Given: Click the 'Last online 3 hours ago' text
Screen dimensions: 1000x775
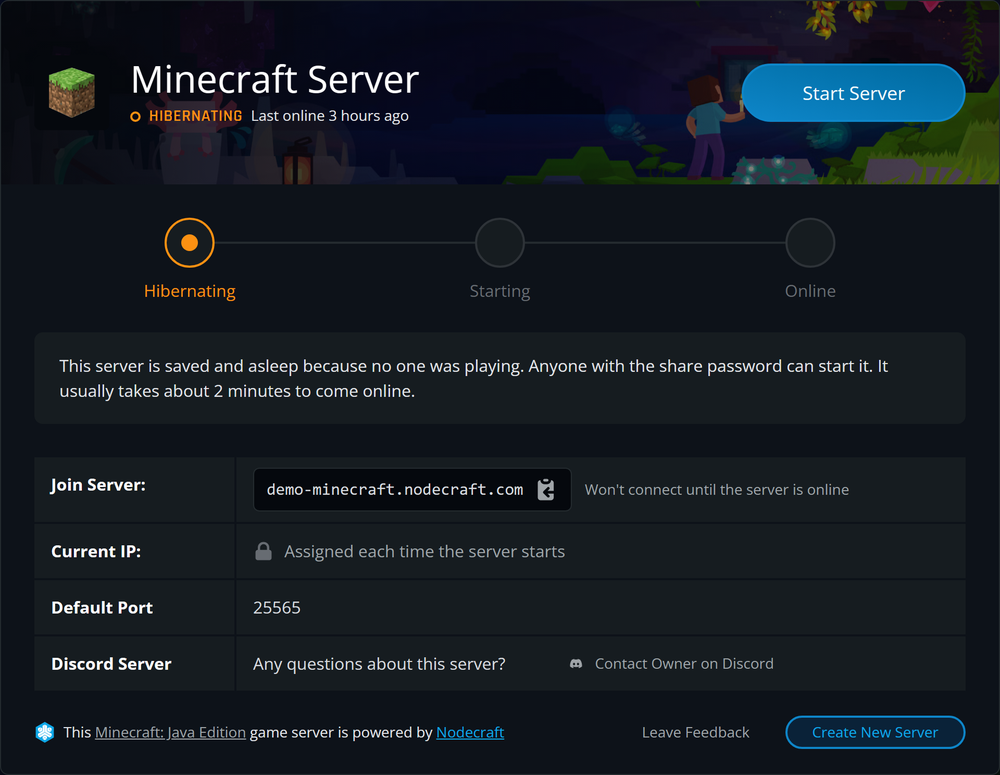Looking at the screenshot, I should (x=330, y=116).
